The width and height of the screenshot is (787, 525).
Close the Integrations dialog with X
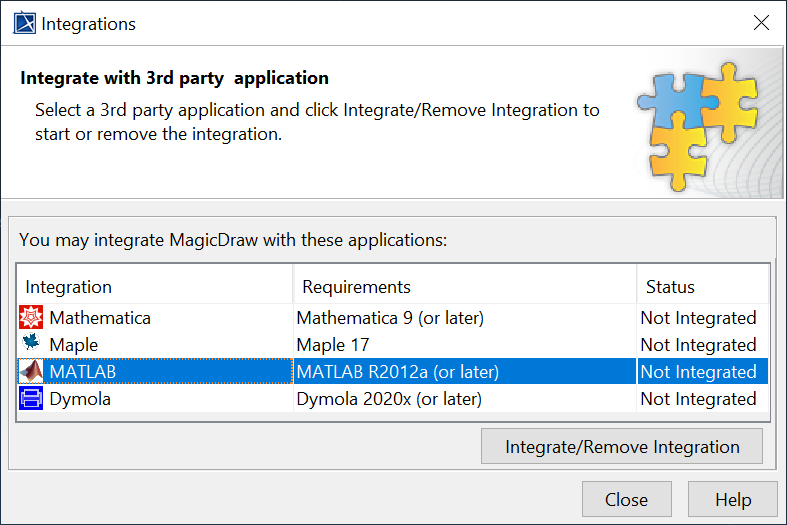click(x=762, y=23)
